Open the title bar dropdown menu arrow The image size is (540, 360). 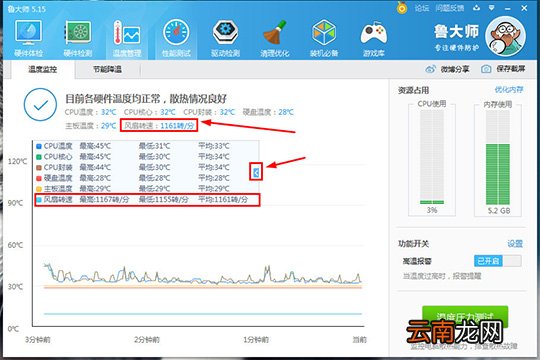[x=492, y=8]
